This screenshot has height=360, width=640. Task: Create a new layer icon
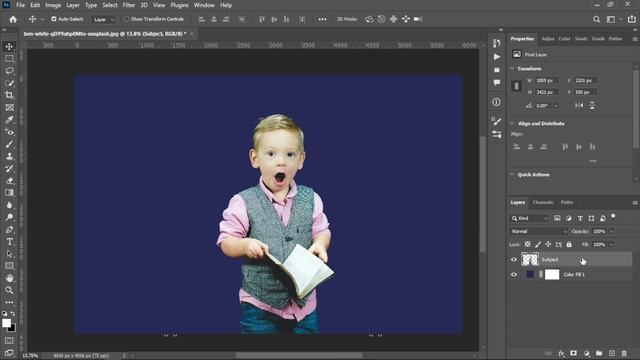[611, 353]
